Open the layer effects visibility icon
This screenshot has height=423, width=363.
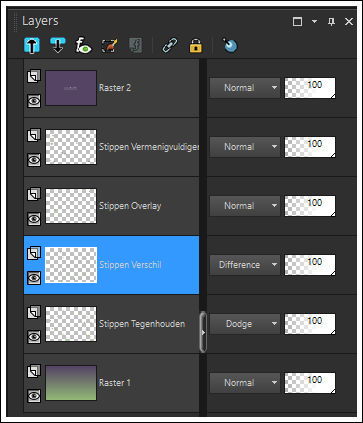83,45
